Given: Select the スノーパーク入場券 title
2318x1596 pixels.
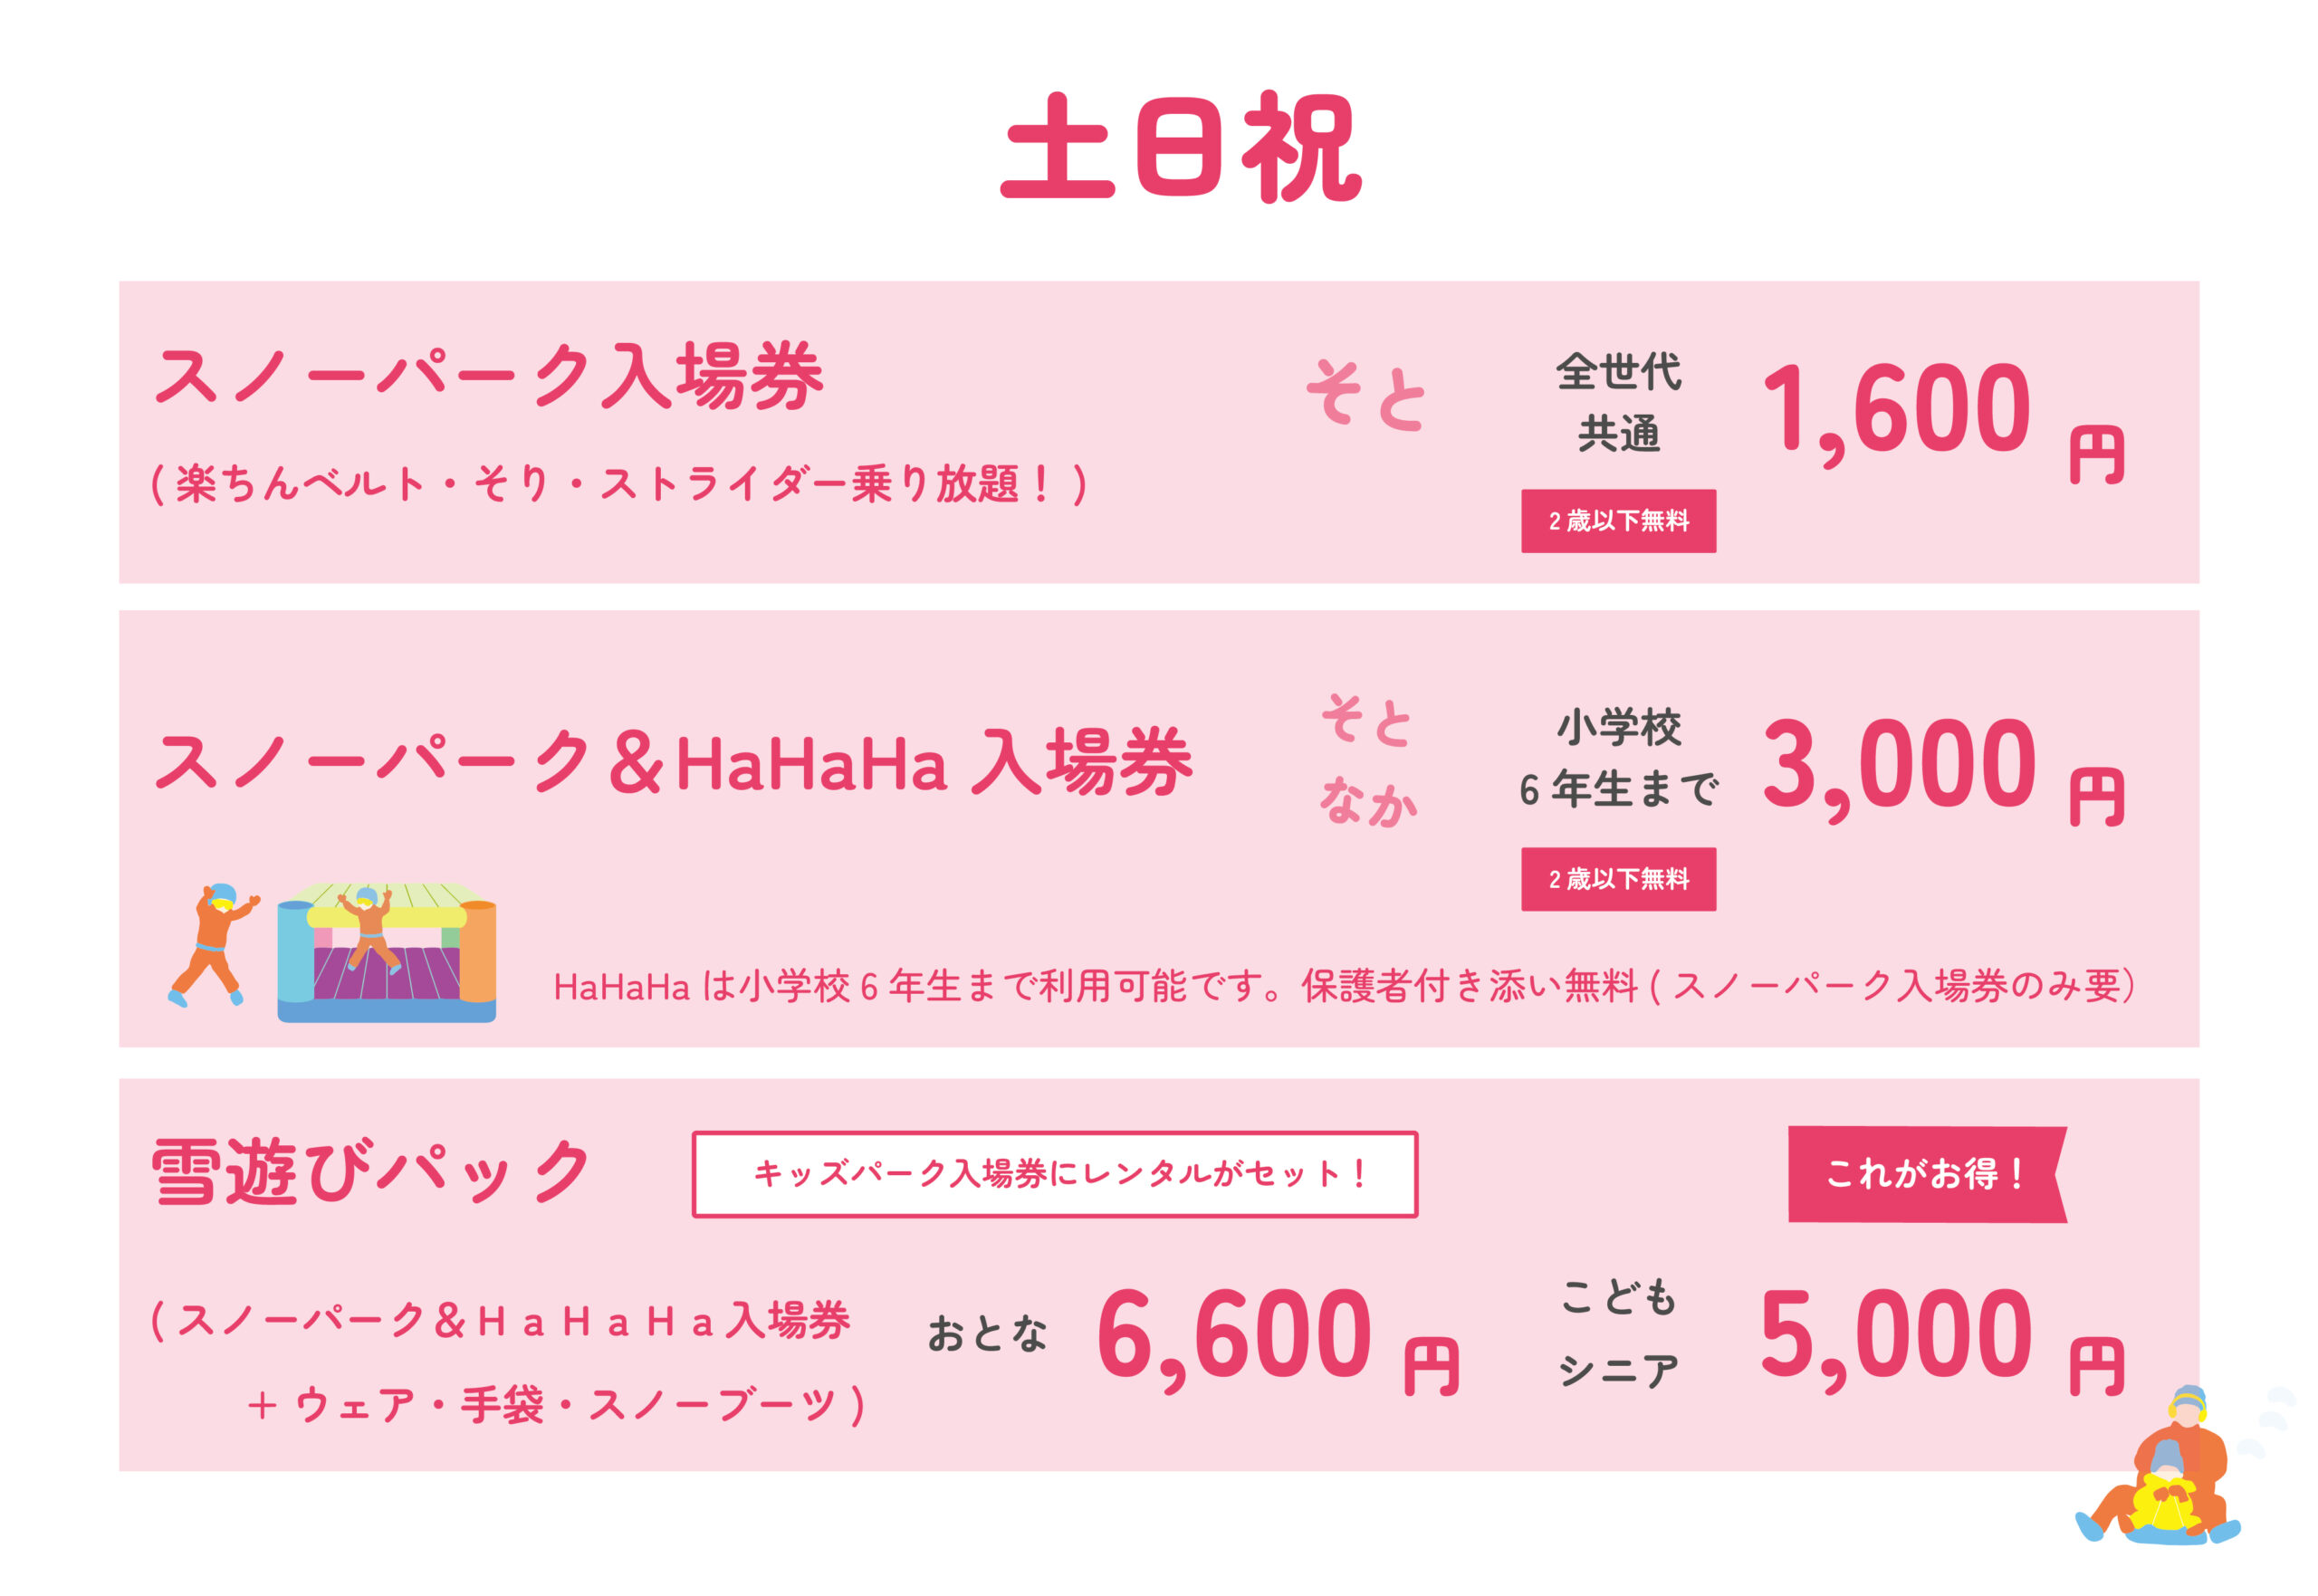Looking at the screenshot, I should 489,377.
